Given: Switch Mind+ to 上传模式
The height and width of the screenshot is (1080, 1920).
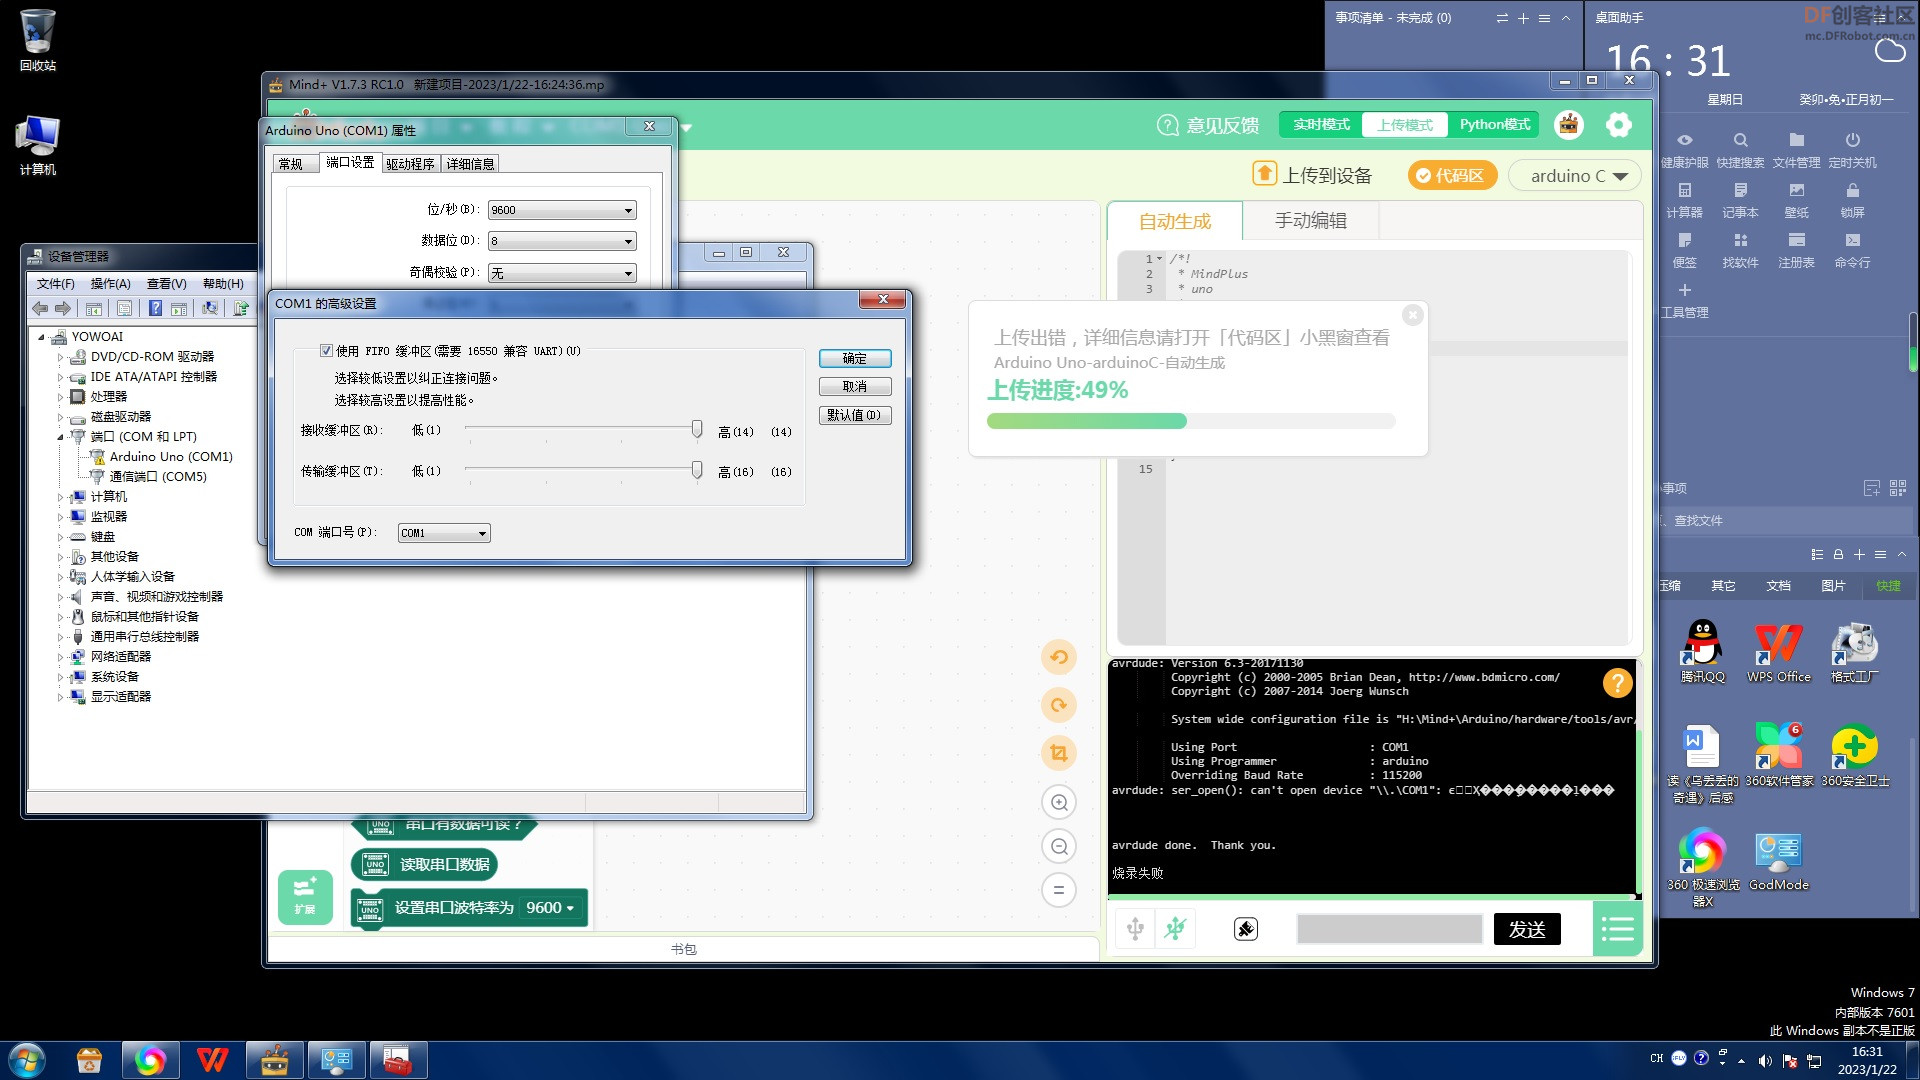Looking at the screenshot, I should point(1405,125).
